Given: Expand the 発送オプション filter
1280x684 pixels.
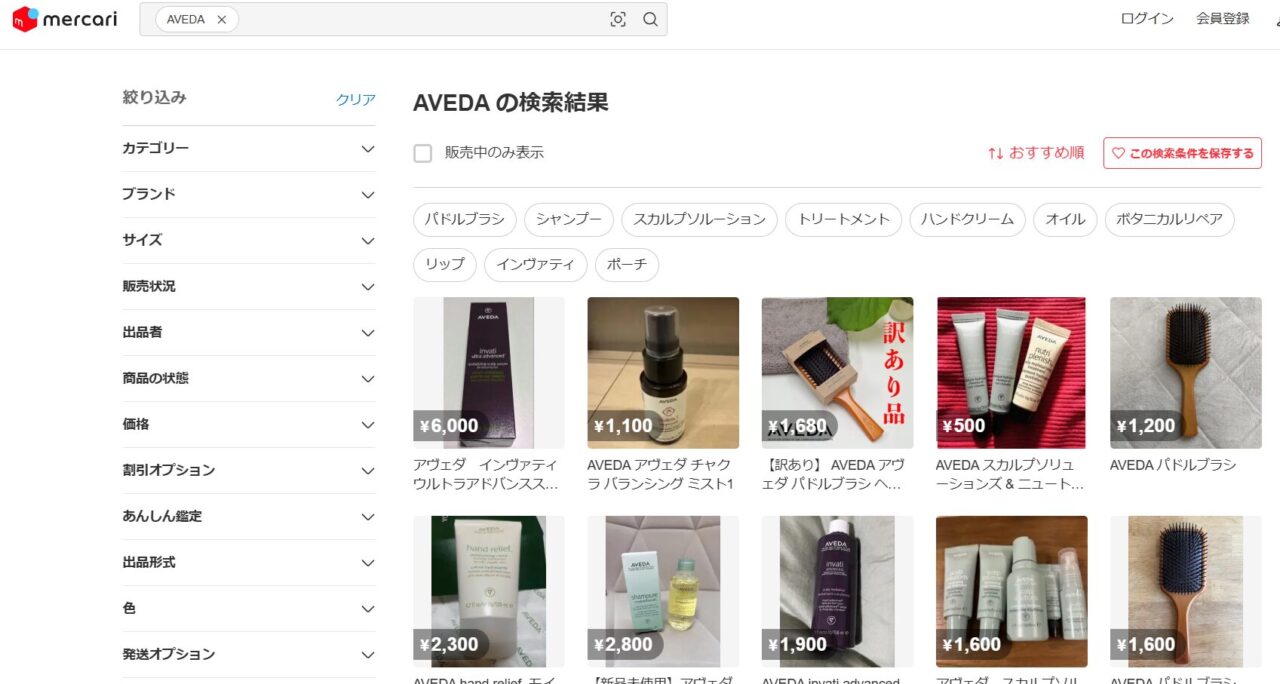Looking at the screenshot, I should 249,654.
